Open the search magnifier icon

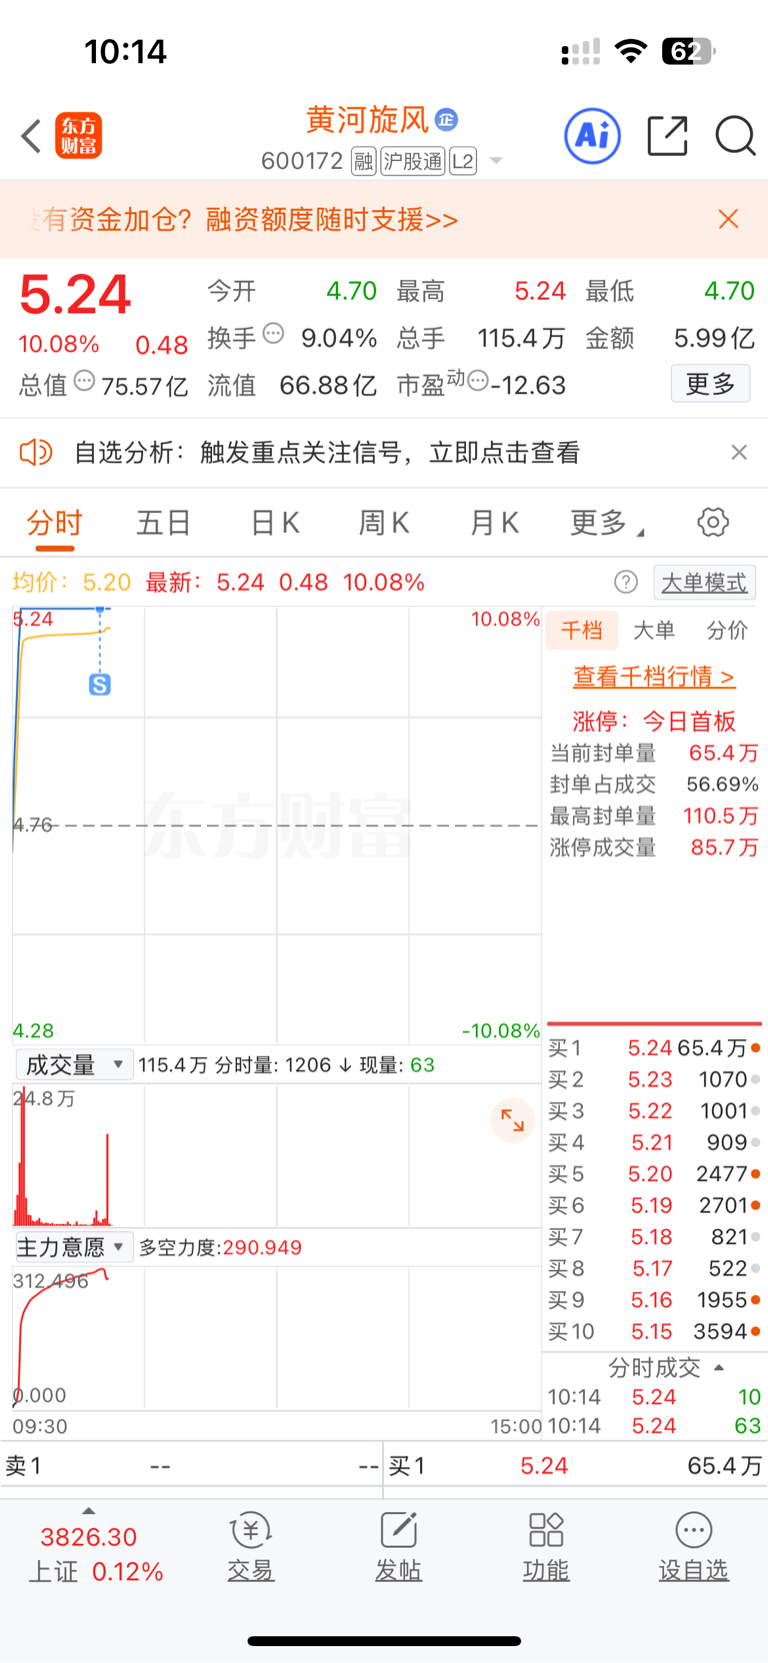735,136
